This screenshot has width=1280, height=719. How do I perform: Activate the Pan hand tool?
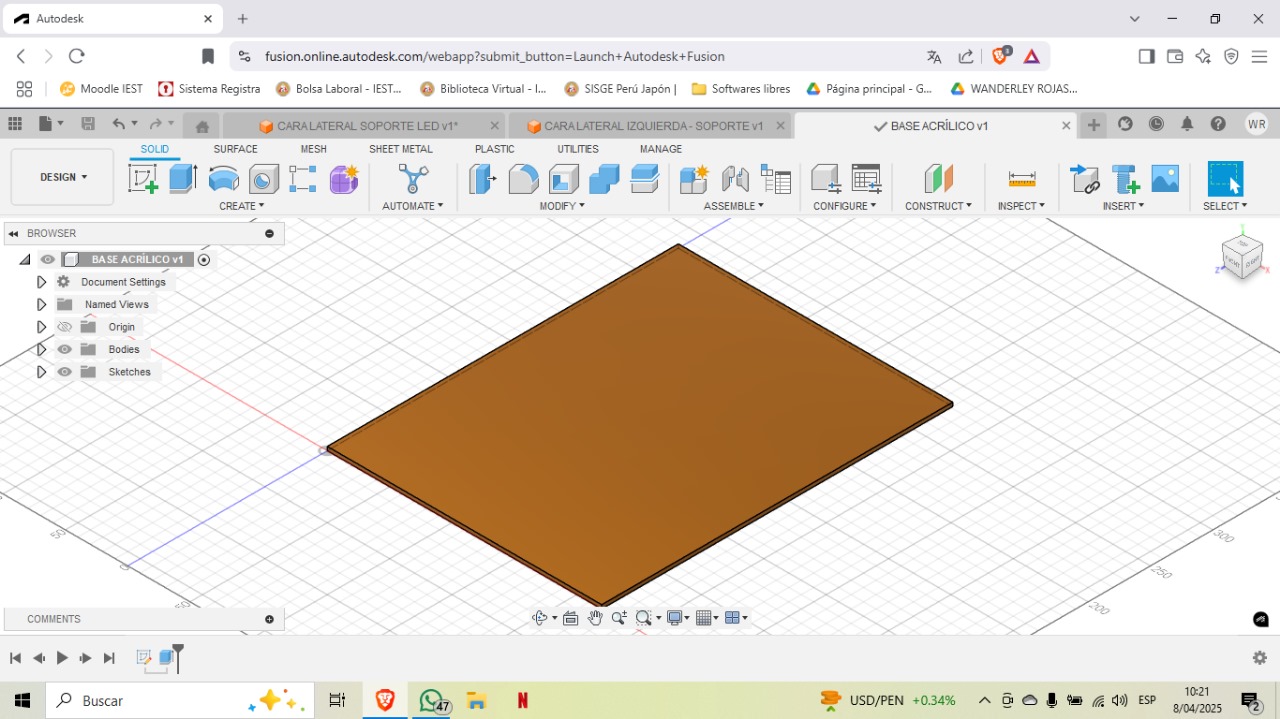tap(595, 618)
